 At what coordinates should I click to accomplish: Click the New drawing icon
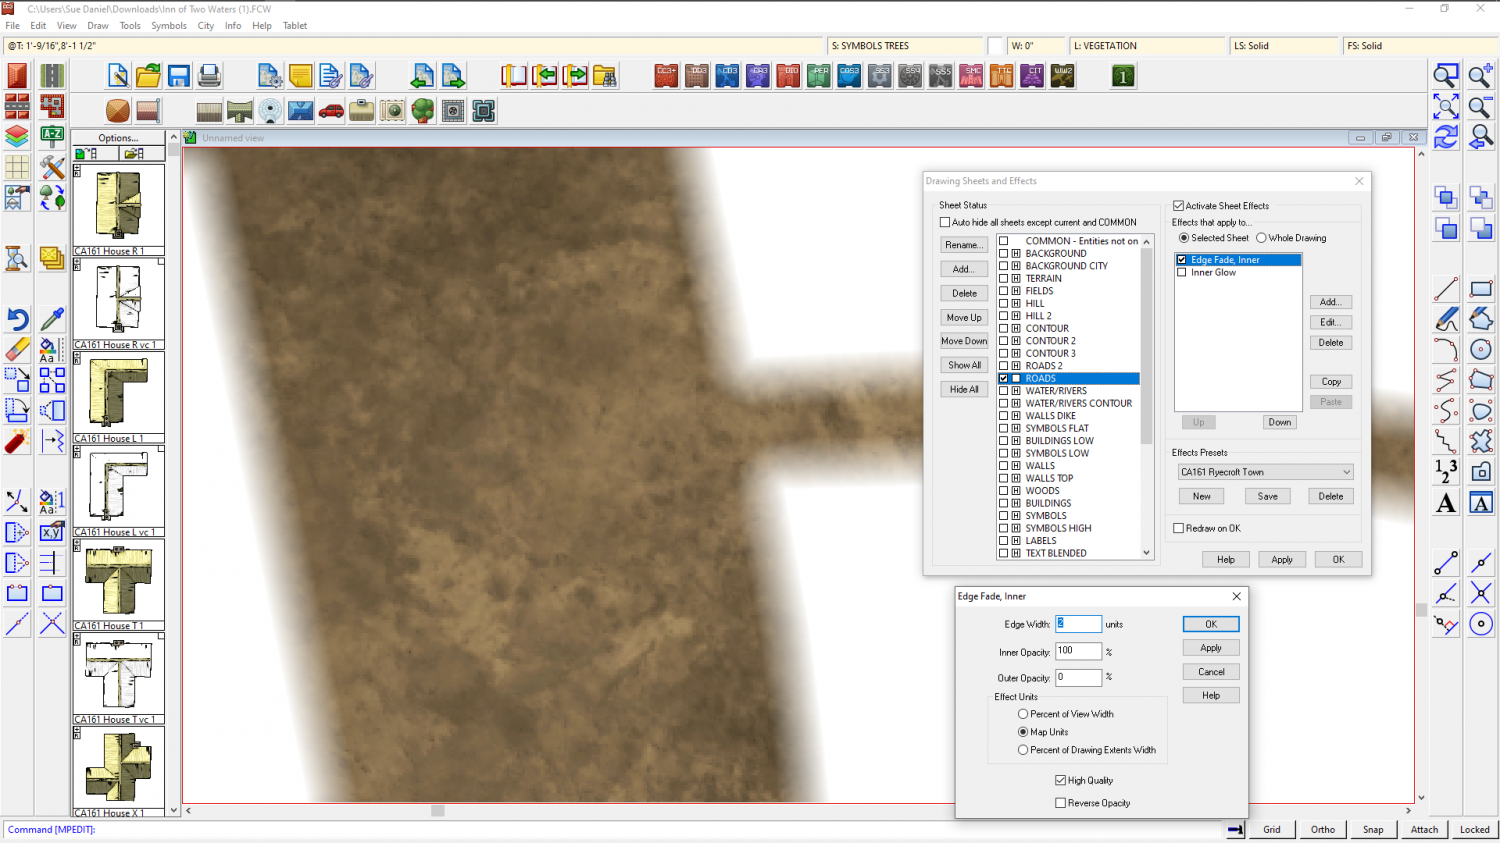click(x=118, y=76)
